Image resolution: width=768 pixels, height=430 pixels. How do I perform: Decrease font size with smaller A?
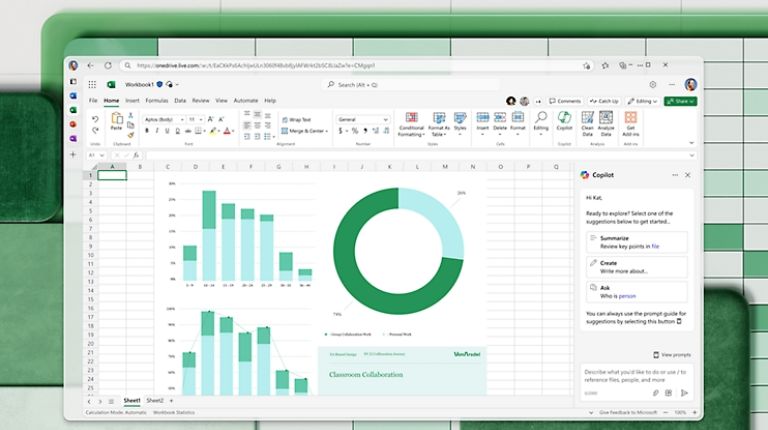tap(221, 119)
